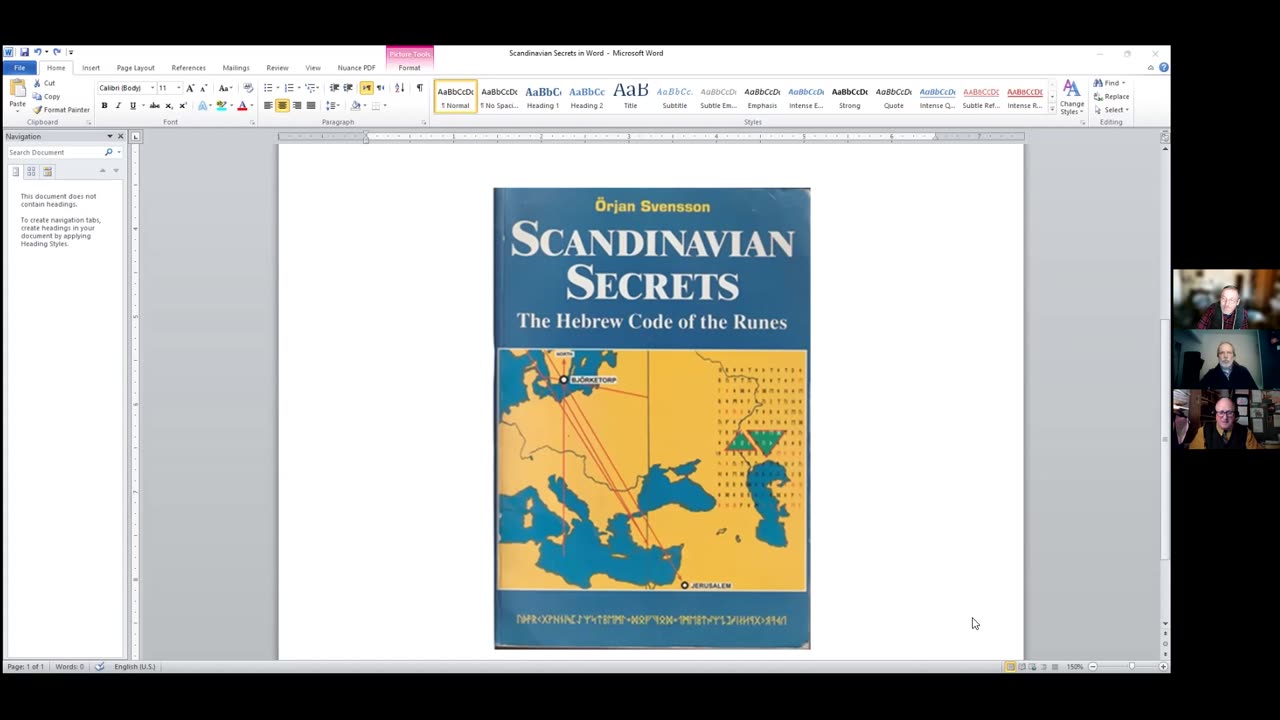The height and width of the screenshot is (720, 1280).
Task: Open the Review tab
Action: pyautogui.click(x=277, y=68)
